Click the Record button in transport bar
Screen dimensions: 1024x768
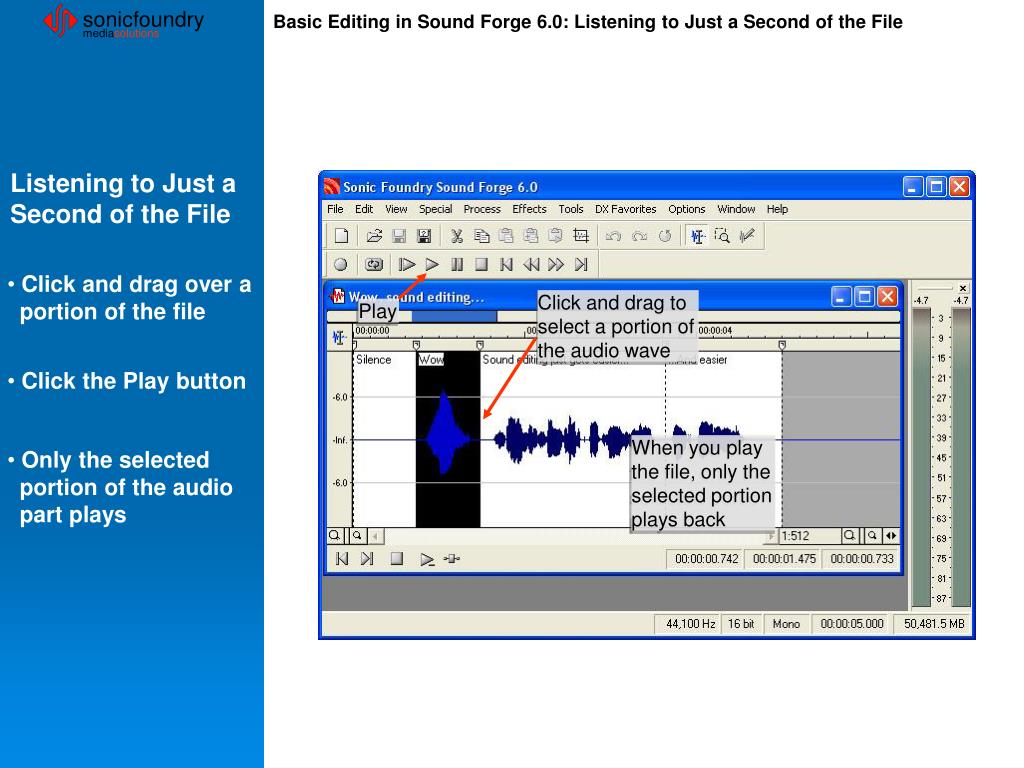(341, 264)
